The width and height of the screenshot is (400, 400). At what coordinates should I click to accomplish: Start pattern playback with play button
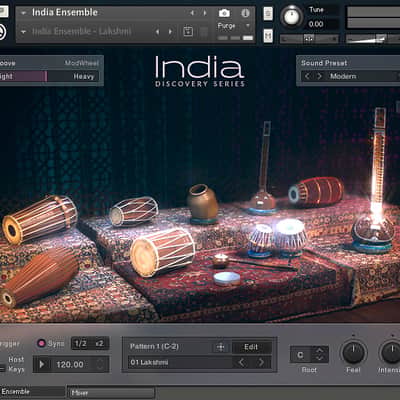42,364
